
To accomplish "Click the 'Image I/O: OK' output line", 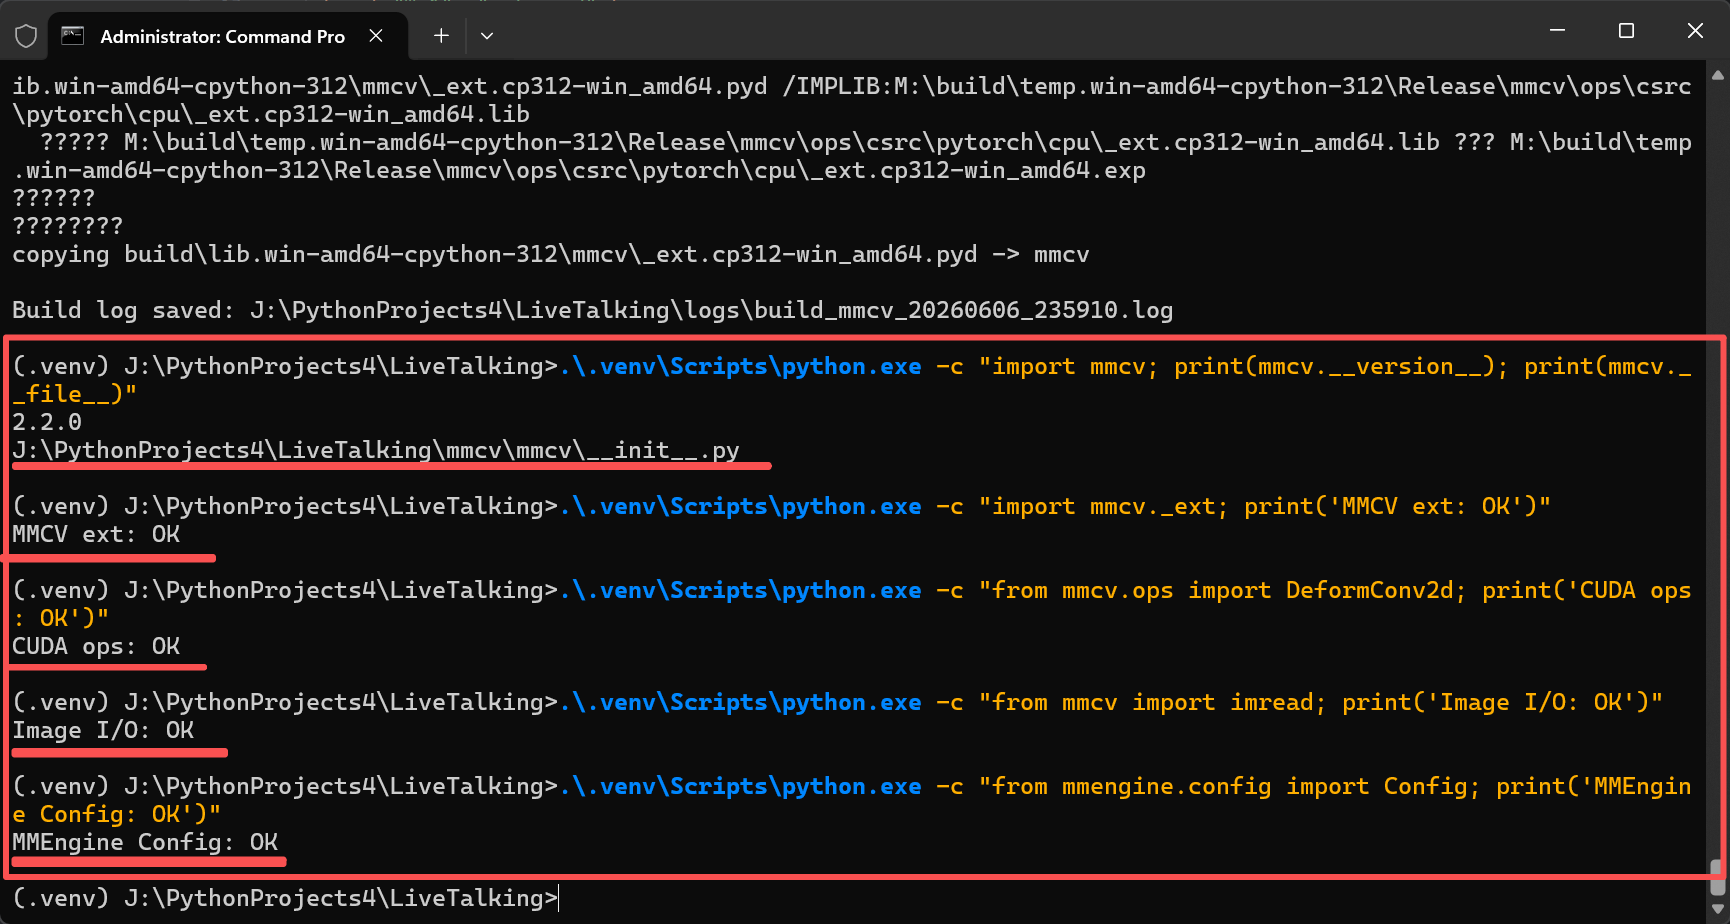I will point(103,730).
